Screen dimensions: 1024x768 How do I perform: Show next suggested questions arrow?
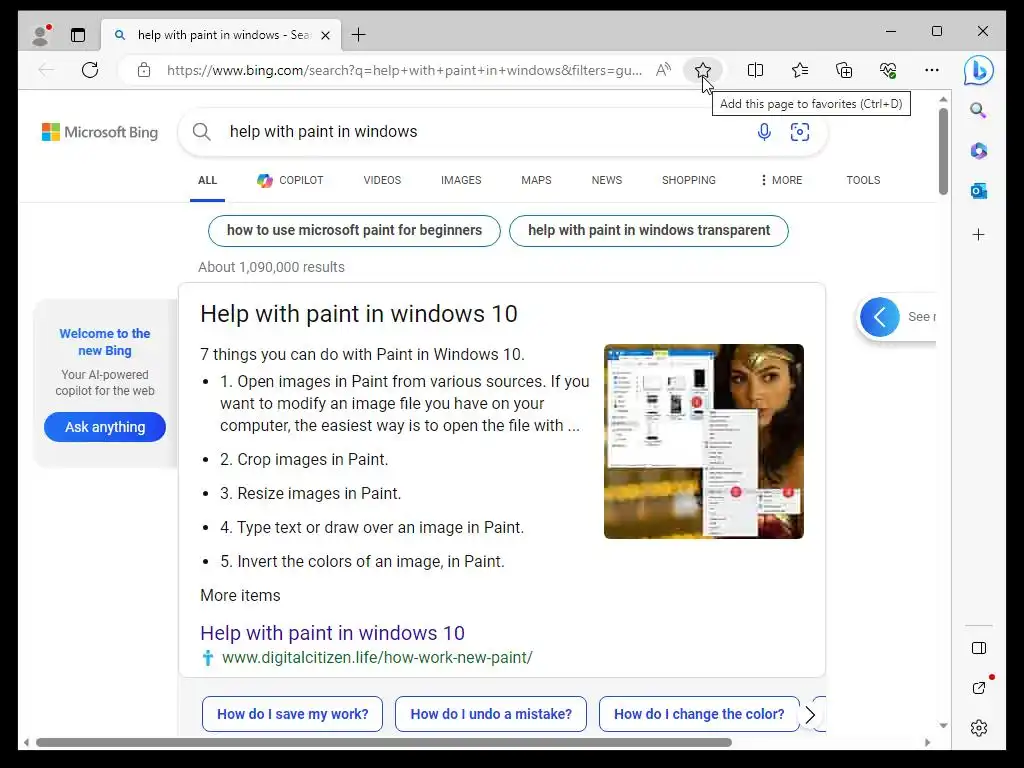pos(810,715)
